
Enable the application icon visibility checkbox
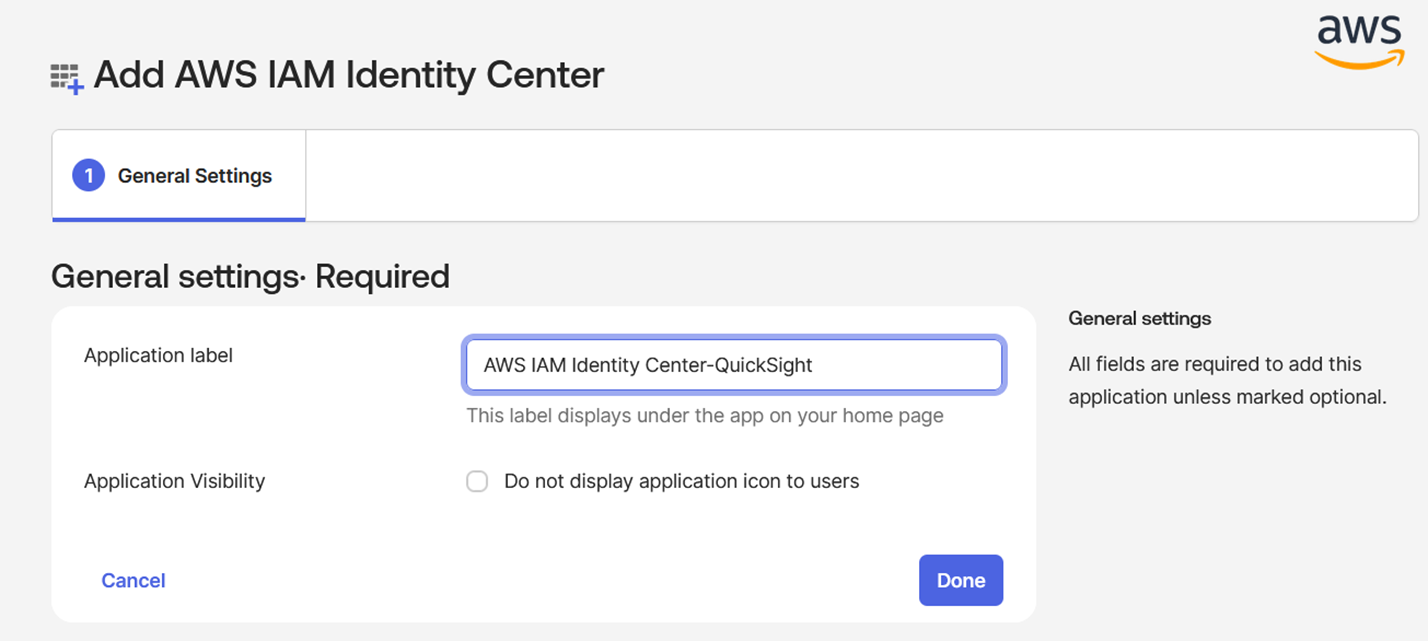coord(478,482)
